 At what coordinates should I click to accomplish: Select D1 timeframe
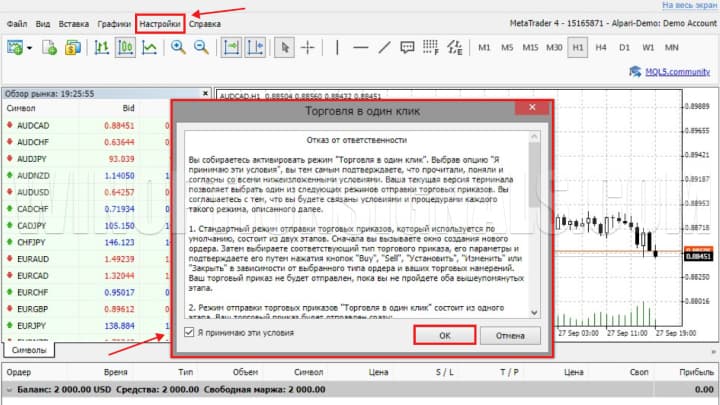point(624,47)
